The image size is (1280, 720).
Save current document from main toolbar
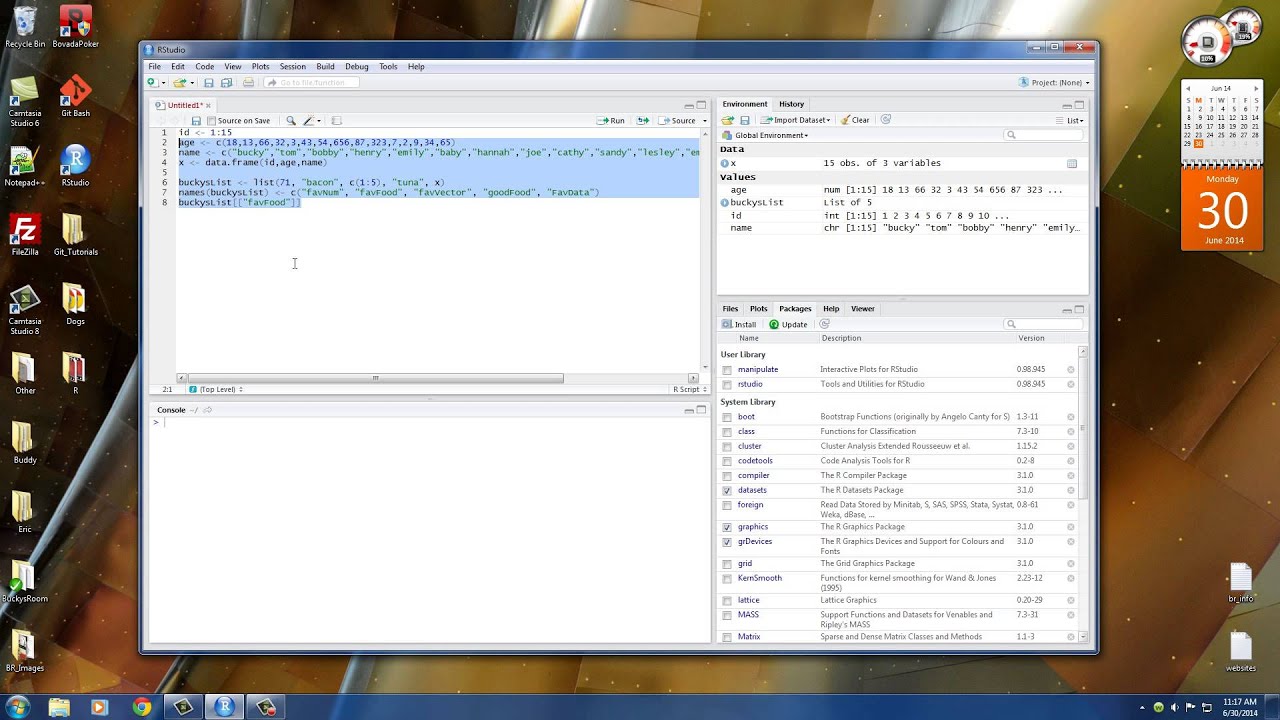point(209,83)
